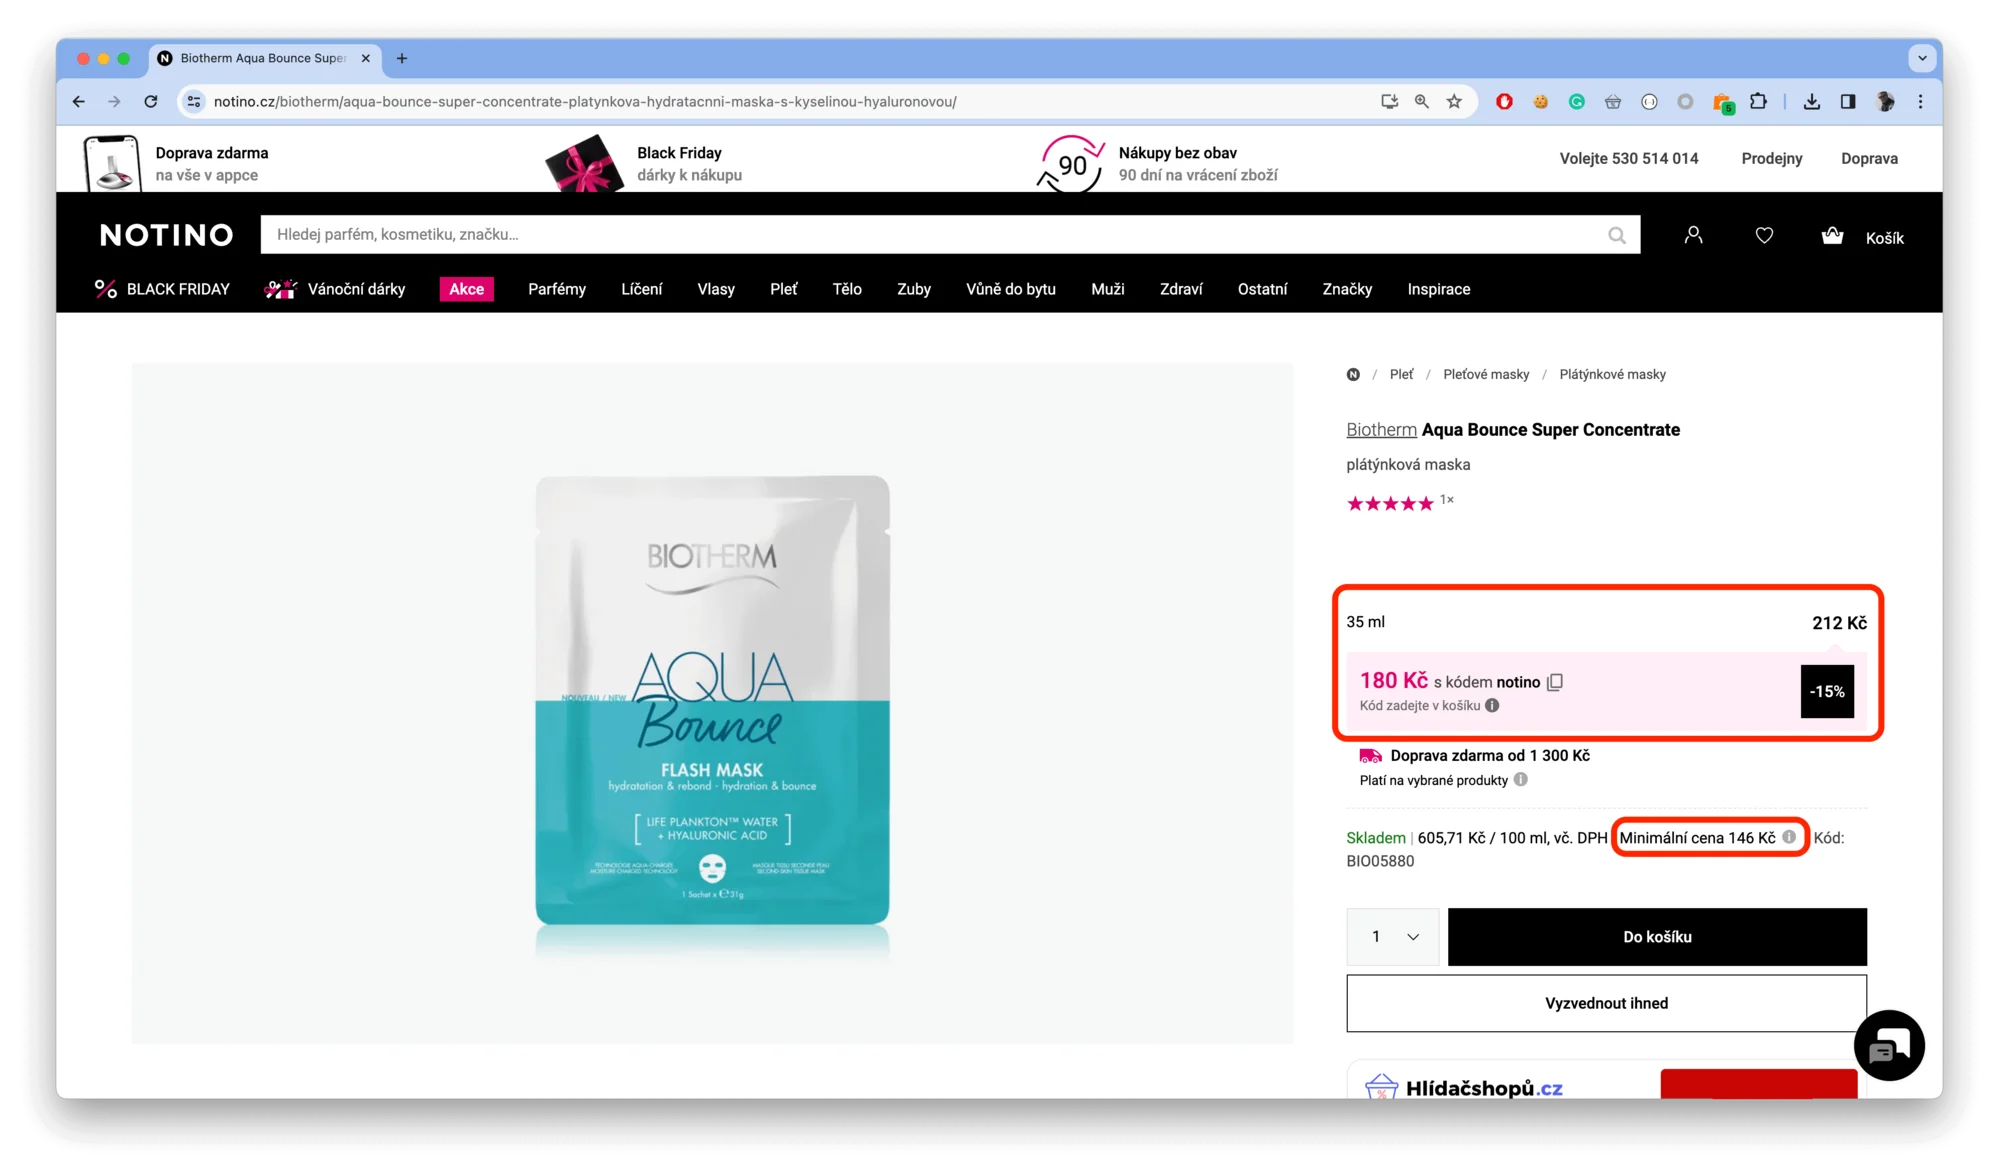
Task: Open the Pleť menu in navigation bar
Action: pyautogui.click(x=783, y=289)
